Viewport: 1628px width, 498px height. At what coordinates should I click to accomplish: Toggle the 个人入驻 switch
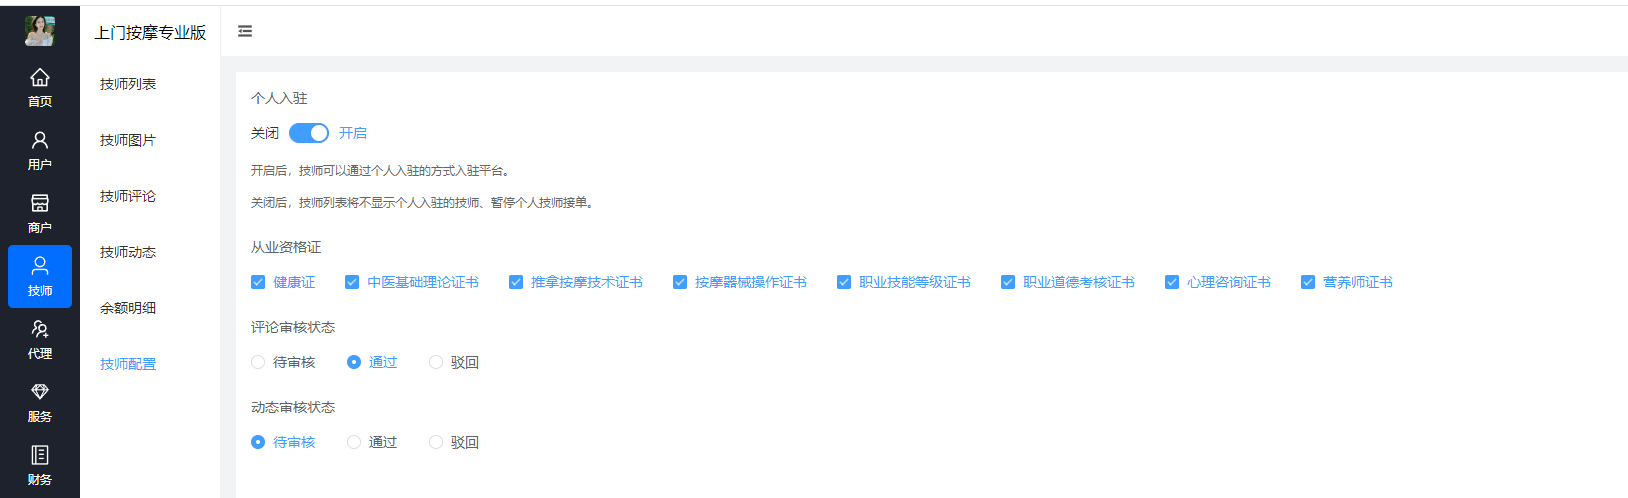tap(309, 133)
